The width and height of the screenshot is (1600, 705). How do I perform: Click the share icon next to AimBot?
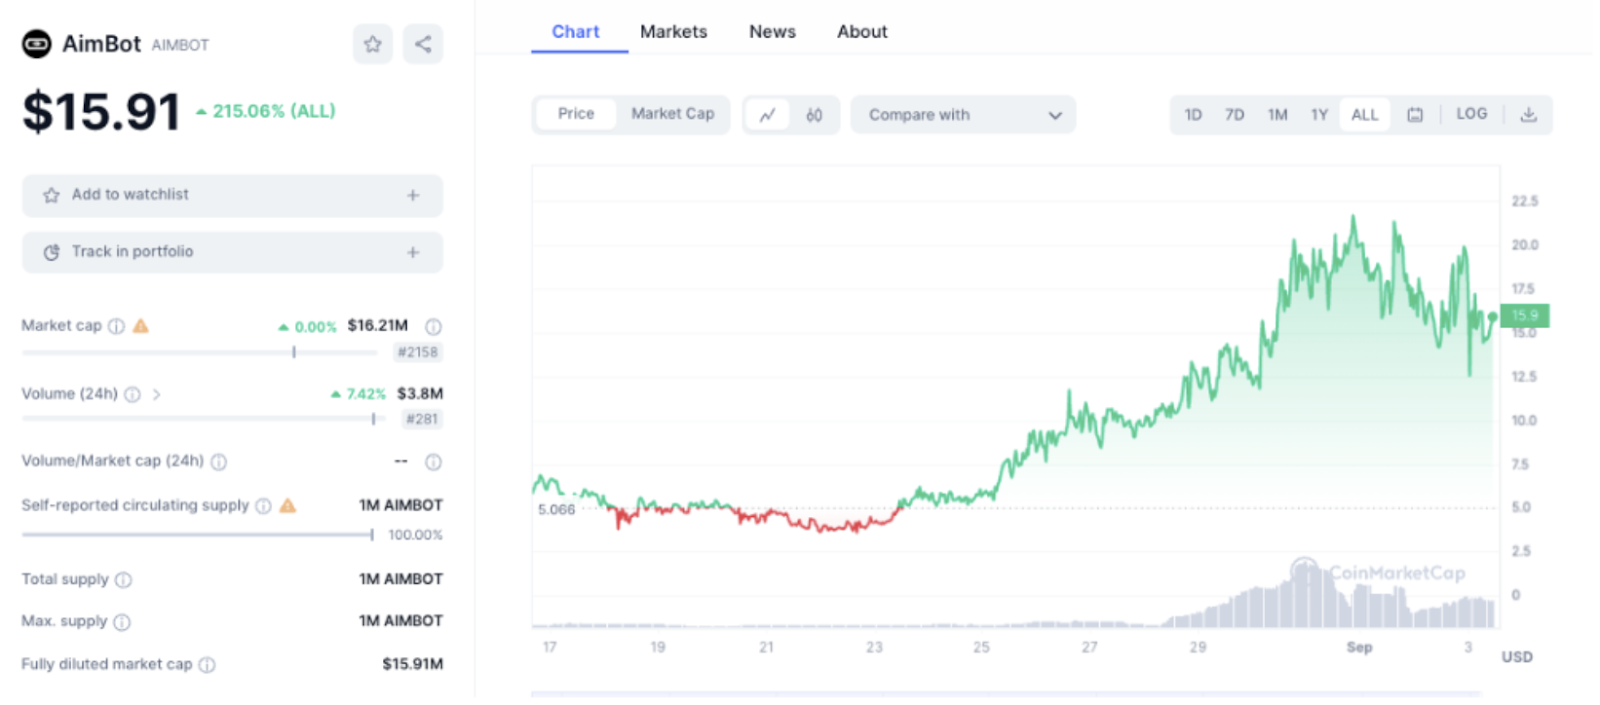pyautogui.click(x=423, y=44)
